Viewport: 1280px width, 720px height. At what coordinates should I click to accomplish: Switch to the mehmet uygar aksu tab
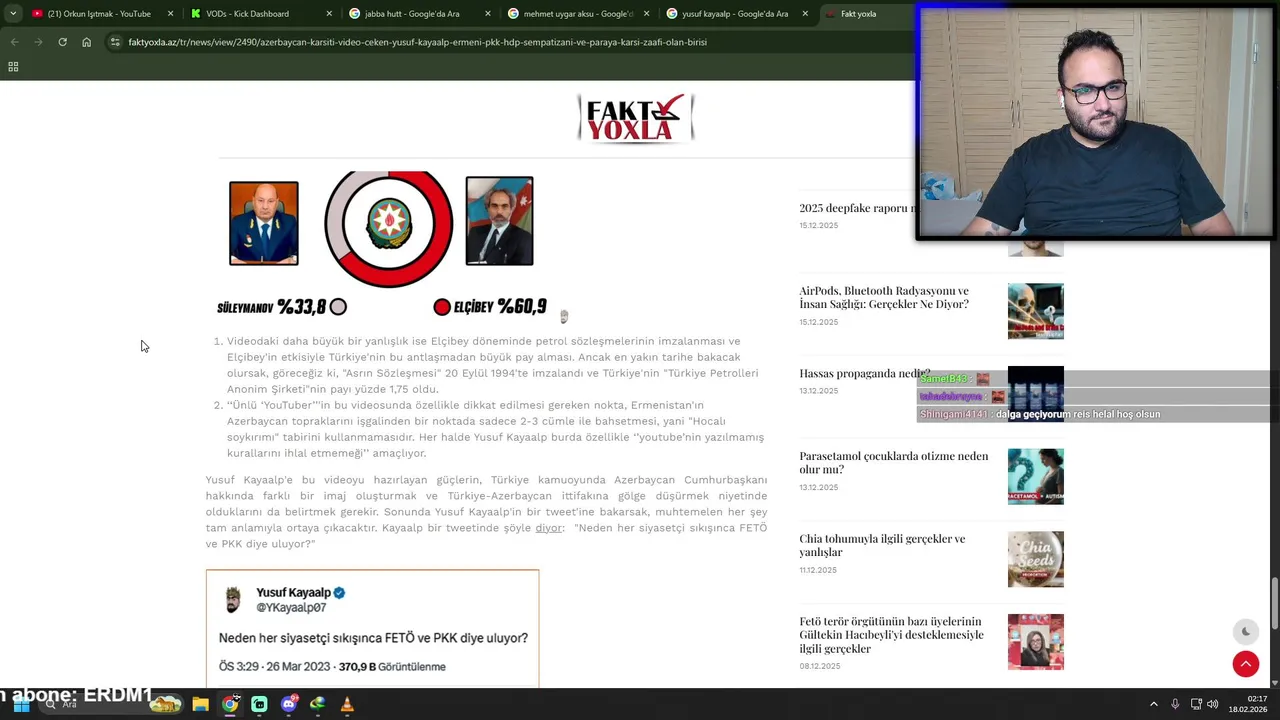click(580, 14)
